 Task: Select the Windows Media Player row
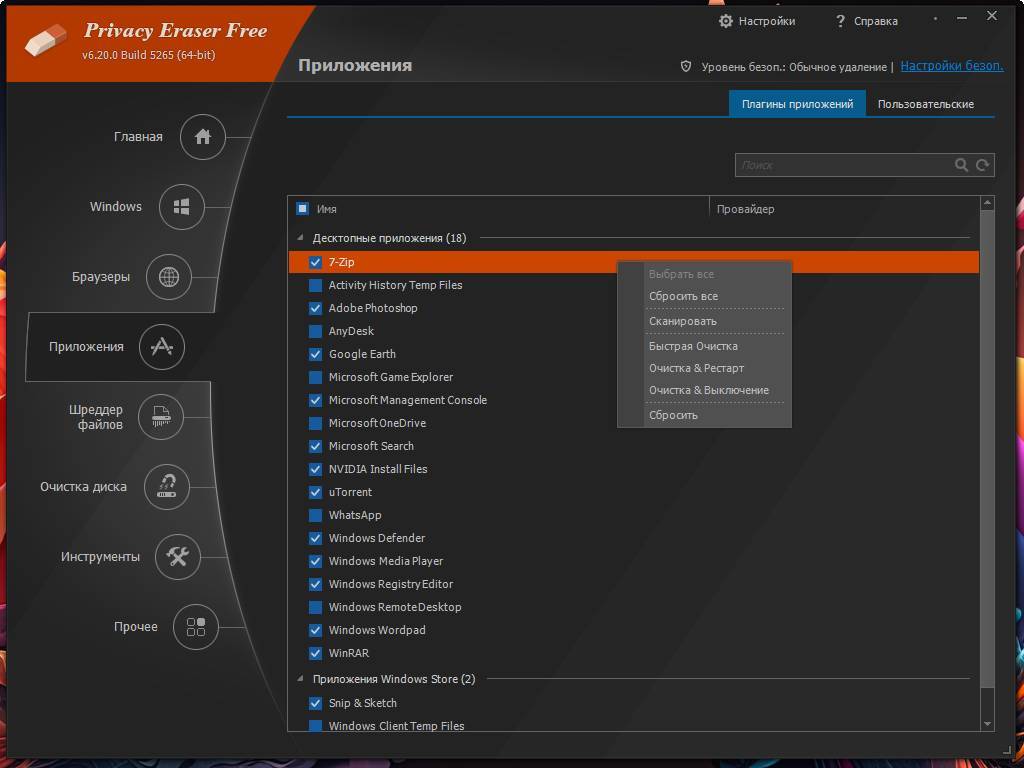click(633, 561)
